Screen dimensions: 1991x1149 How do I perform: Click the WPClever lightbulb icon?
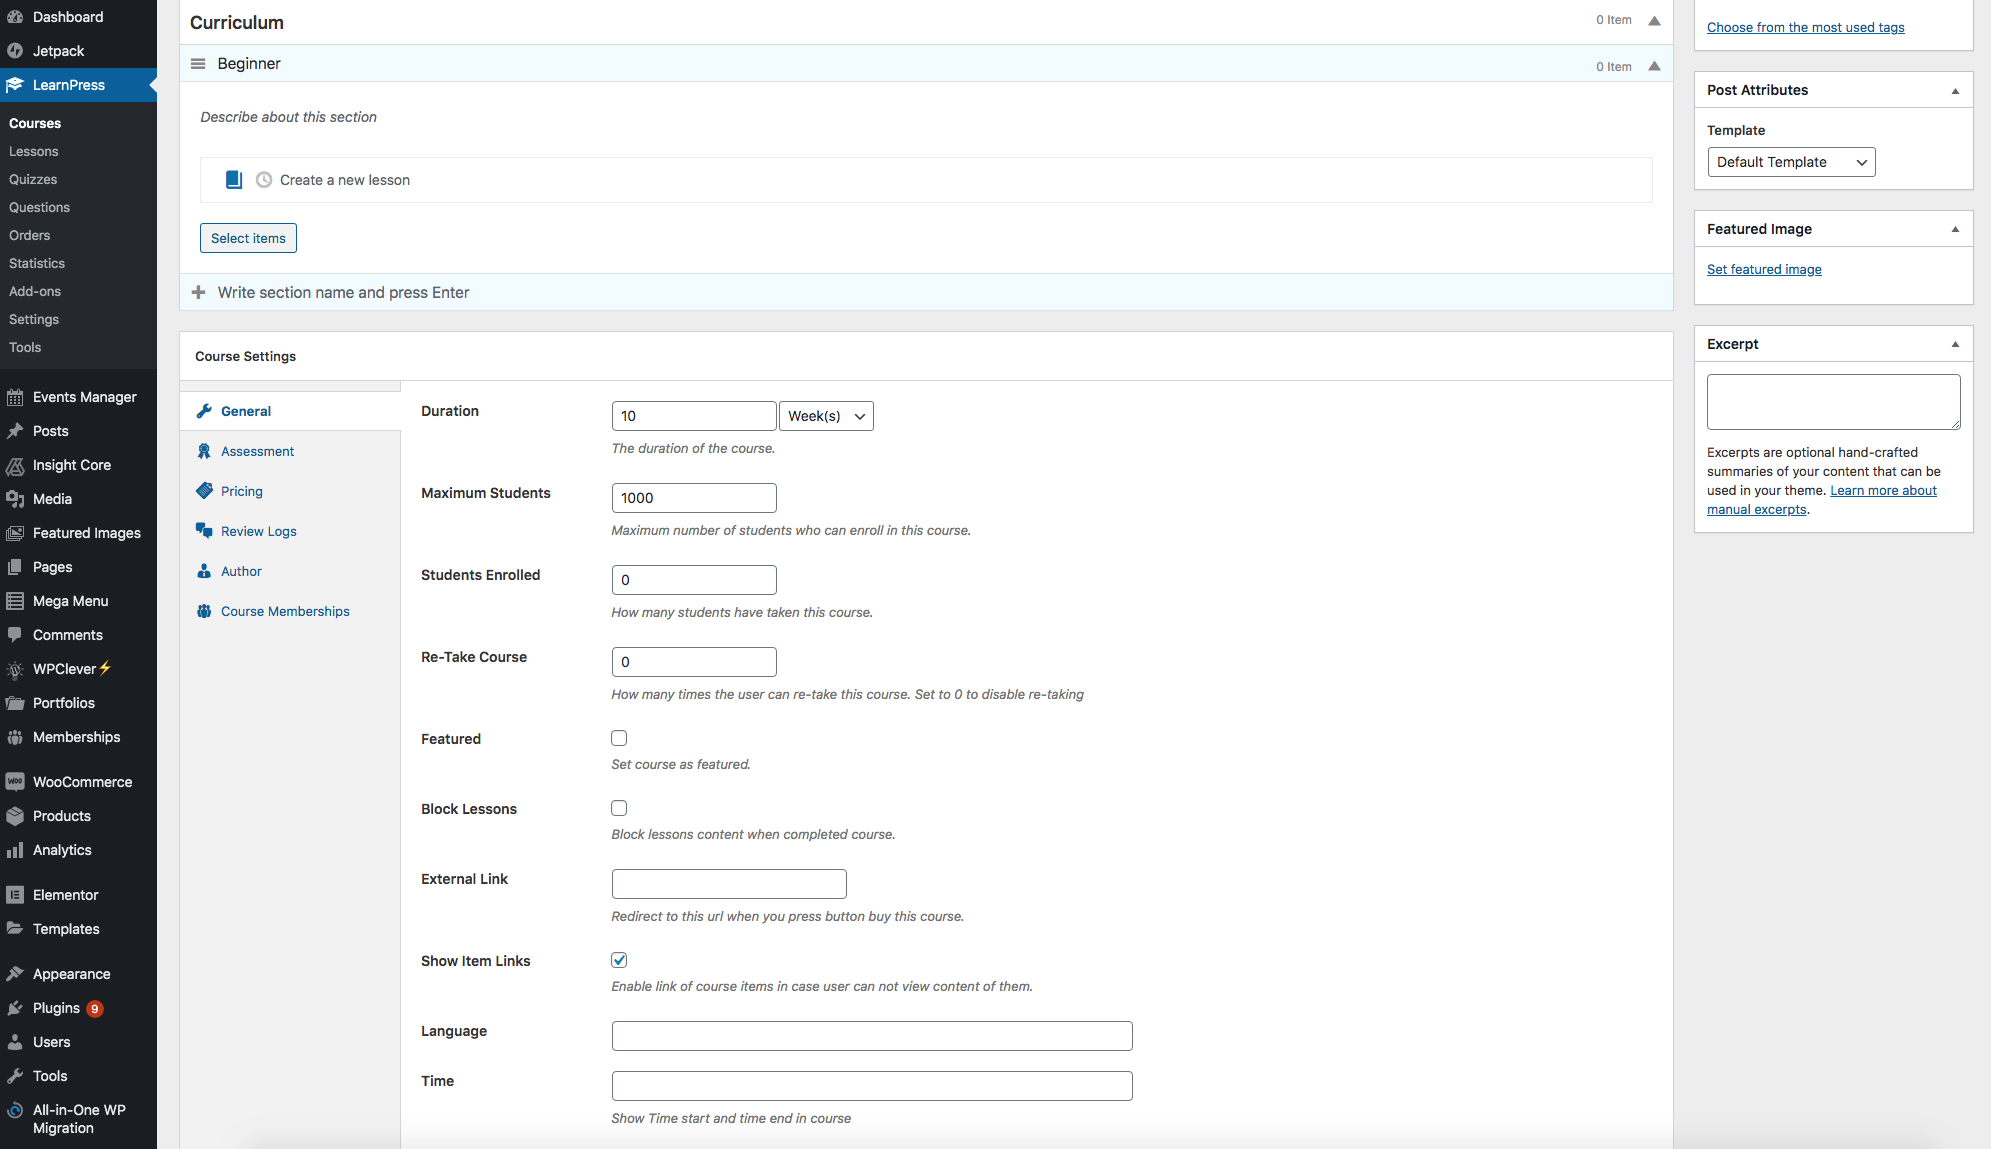(x=15, y=669)
